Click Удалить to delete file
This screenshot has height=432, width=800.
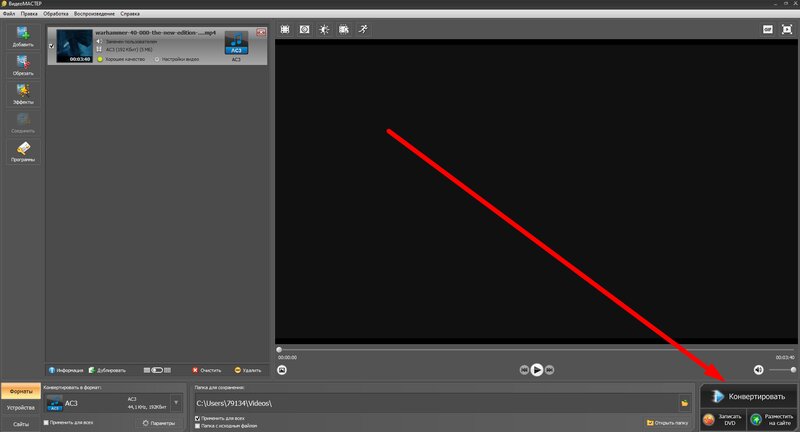[x=248, y=370]
